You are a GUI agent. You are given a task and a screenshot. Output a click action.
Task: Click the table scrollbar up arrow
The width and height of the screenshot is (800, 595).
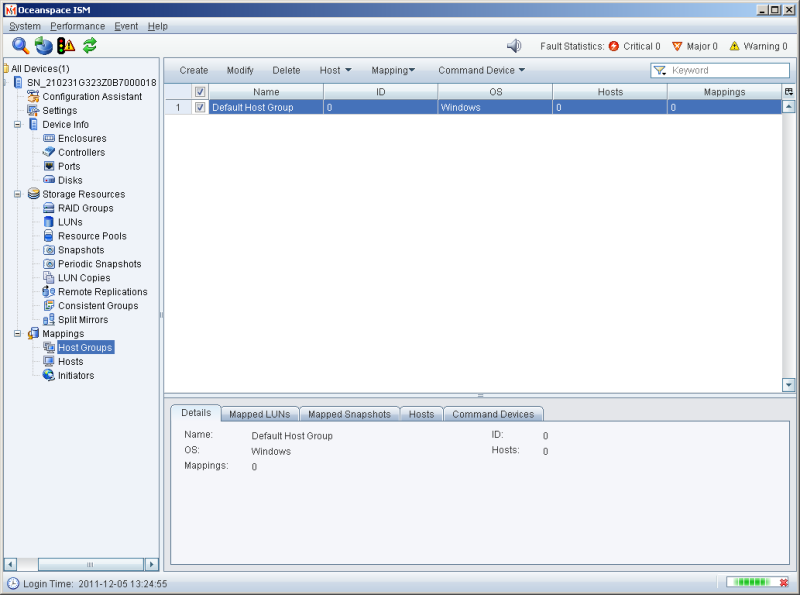tap(789, 107)
